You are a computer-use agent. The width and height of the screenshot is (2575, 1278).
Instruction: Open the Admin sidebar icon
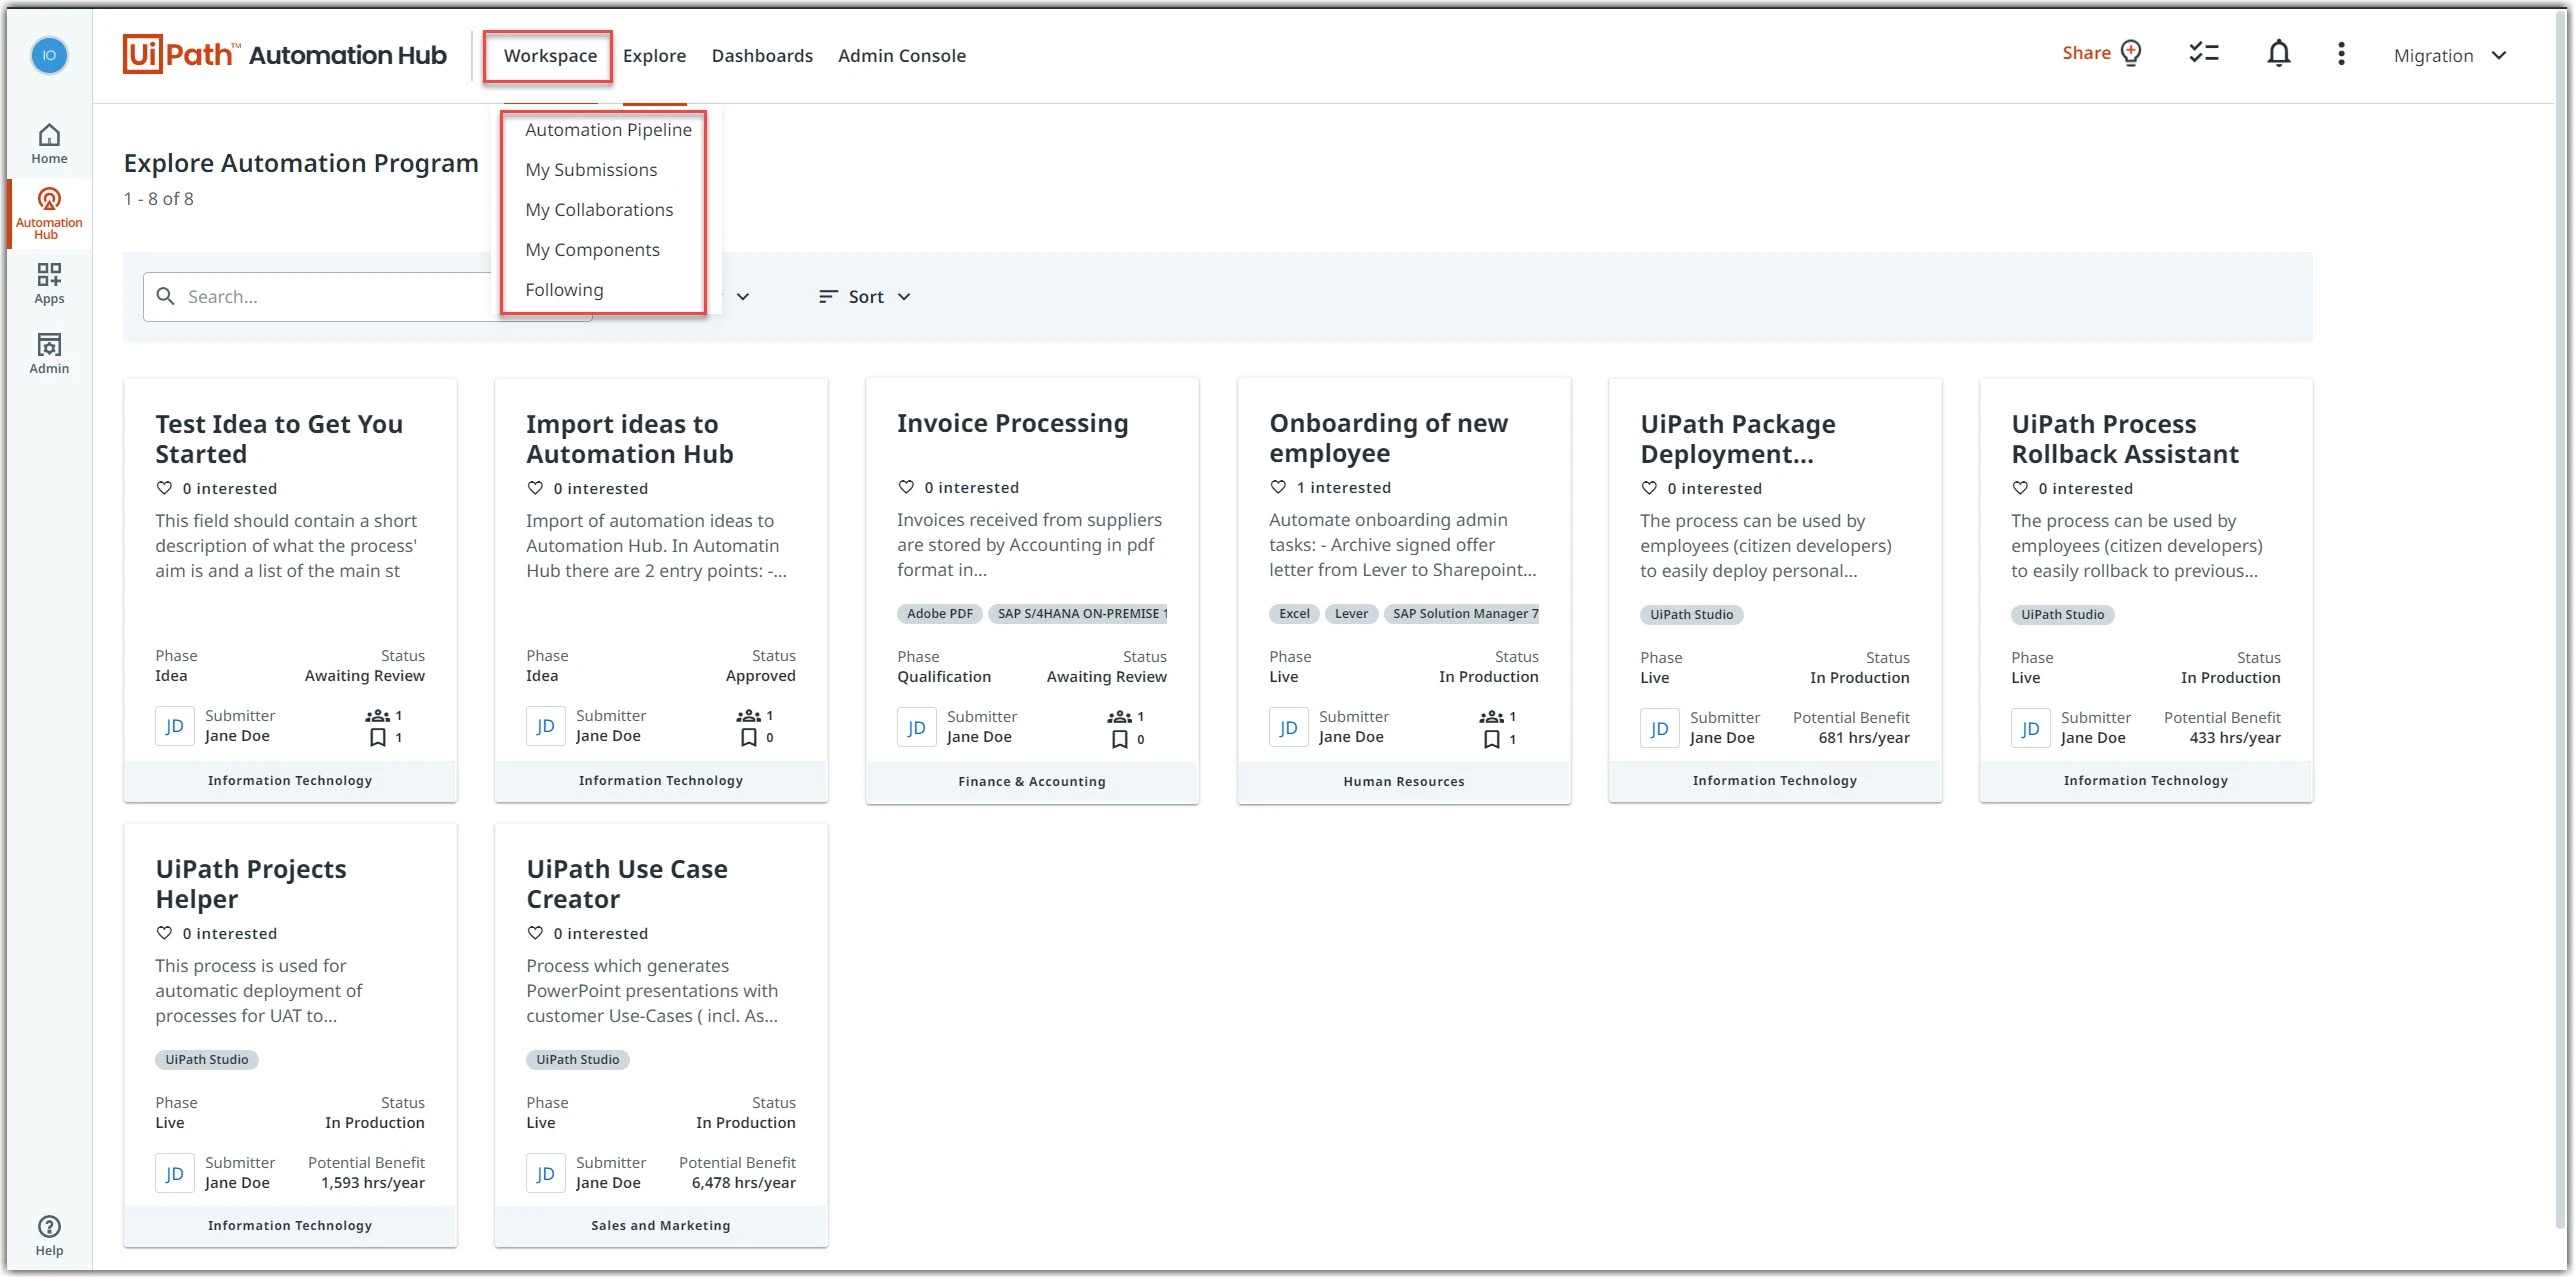49,353
